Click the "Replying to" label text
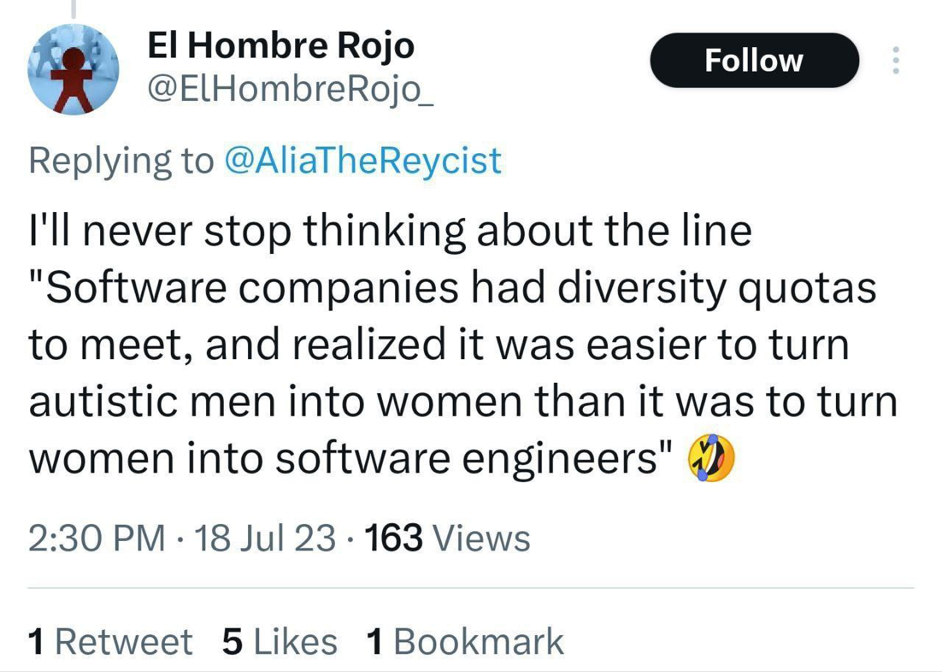Screen dimensions: 942x672 tap(121, 160)
